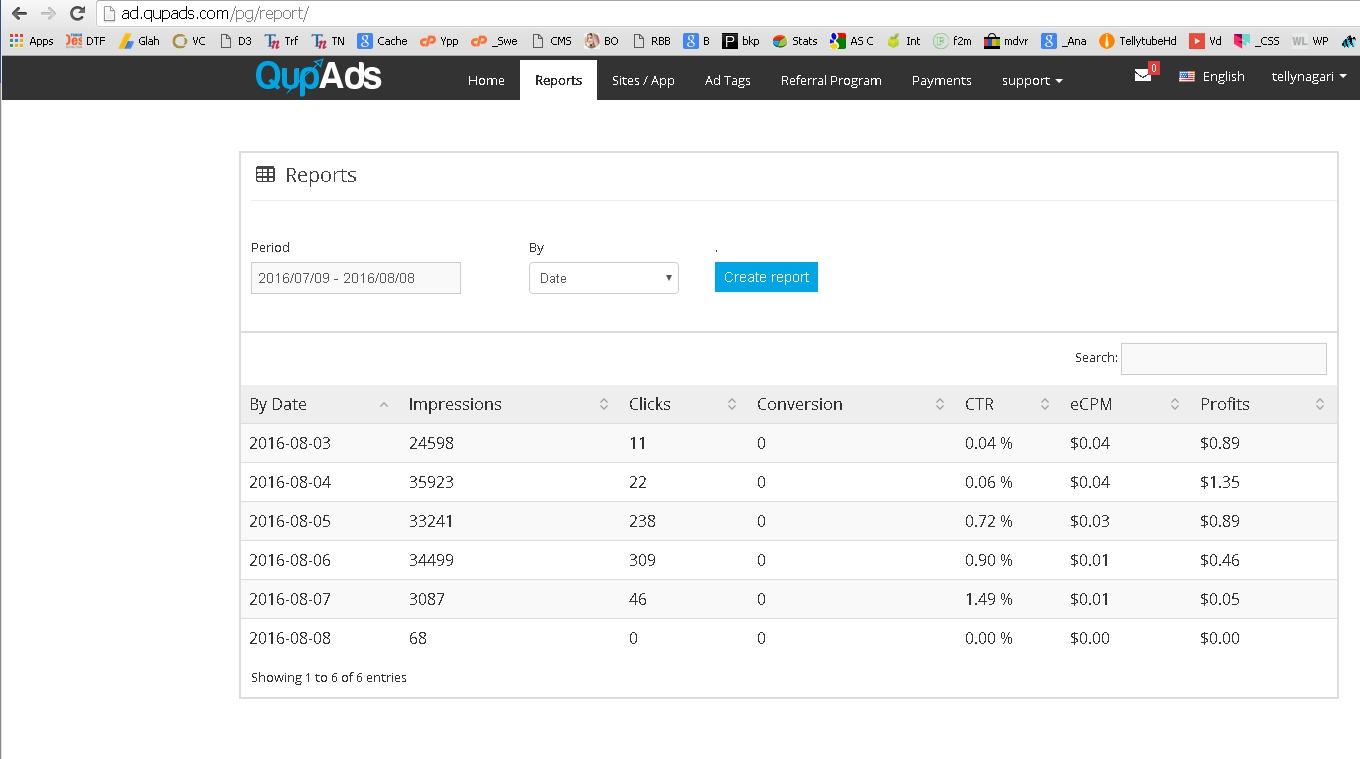Open the Referral Program tab

pyautogui.click(x=831, y=80)
